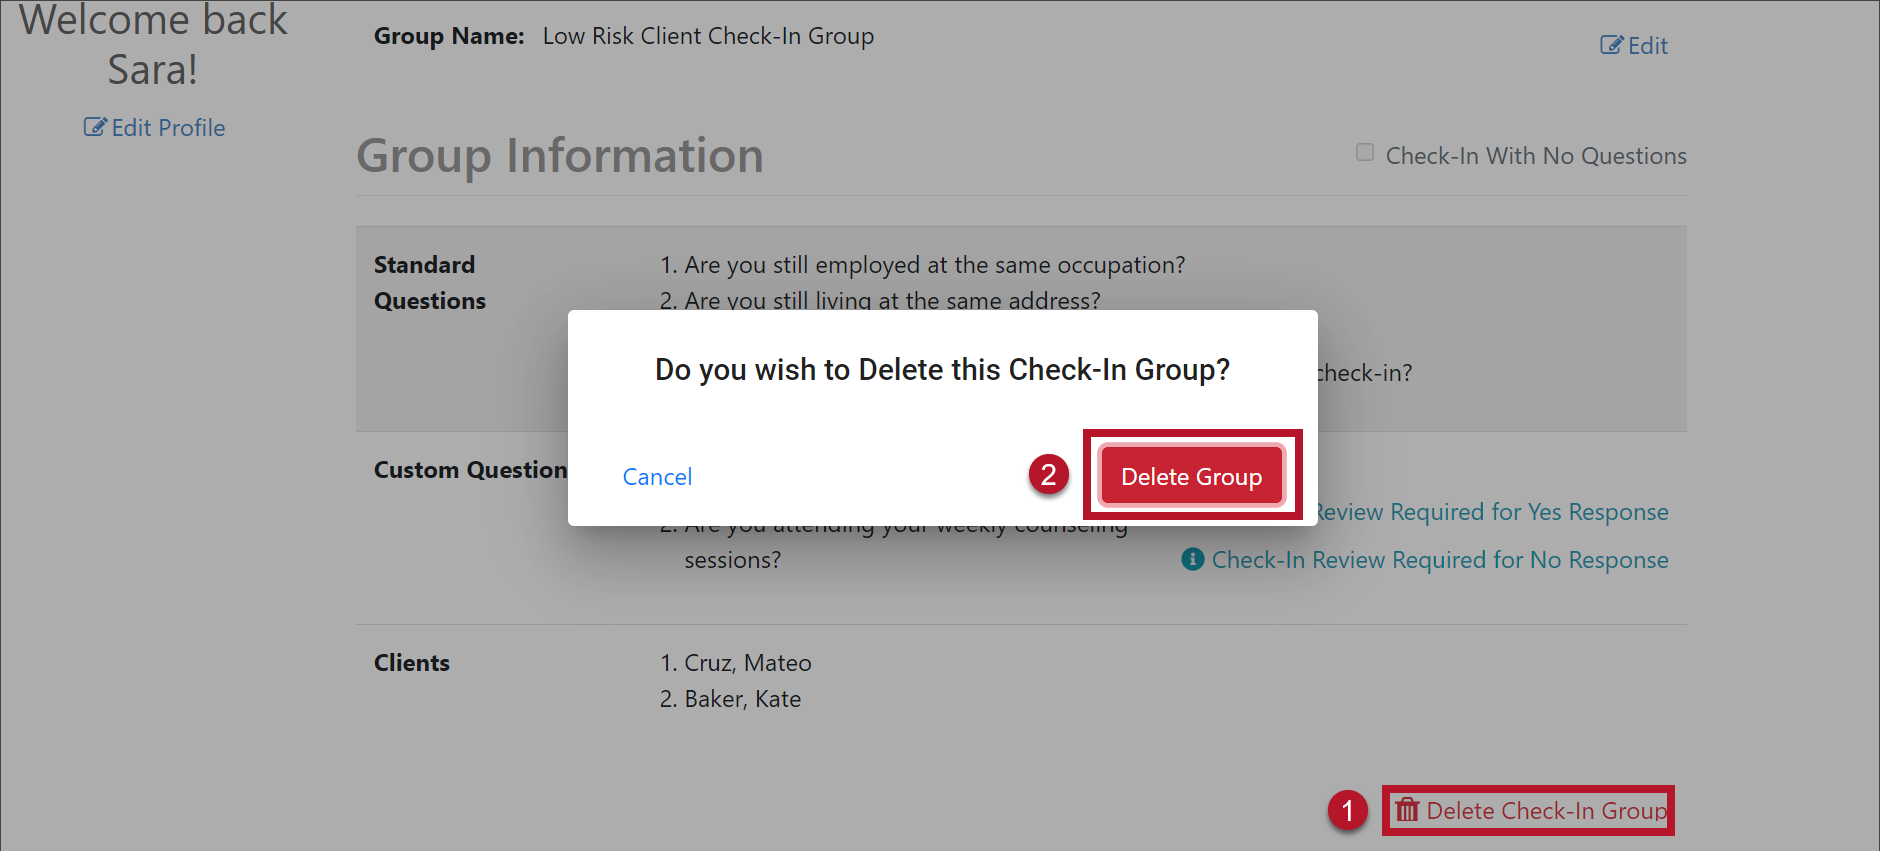This screenshot has height=851, width=1880.
Task: Cancel the delete confirmation dialog
Action: (657, 477)
